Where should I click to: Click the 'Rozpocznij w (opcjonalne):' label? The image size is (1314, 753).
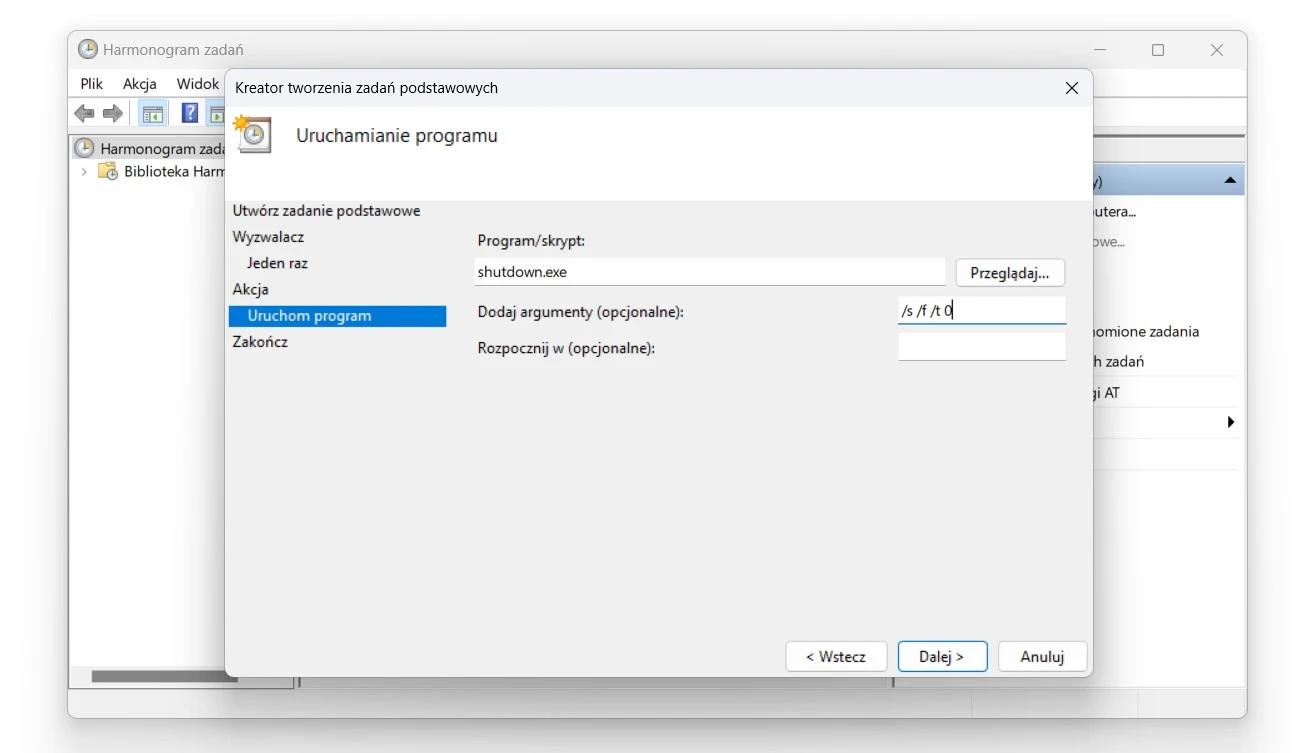(566, 348)
